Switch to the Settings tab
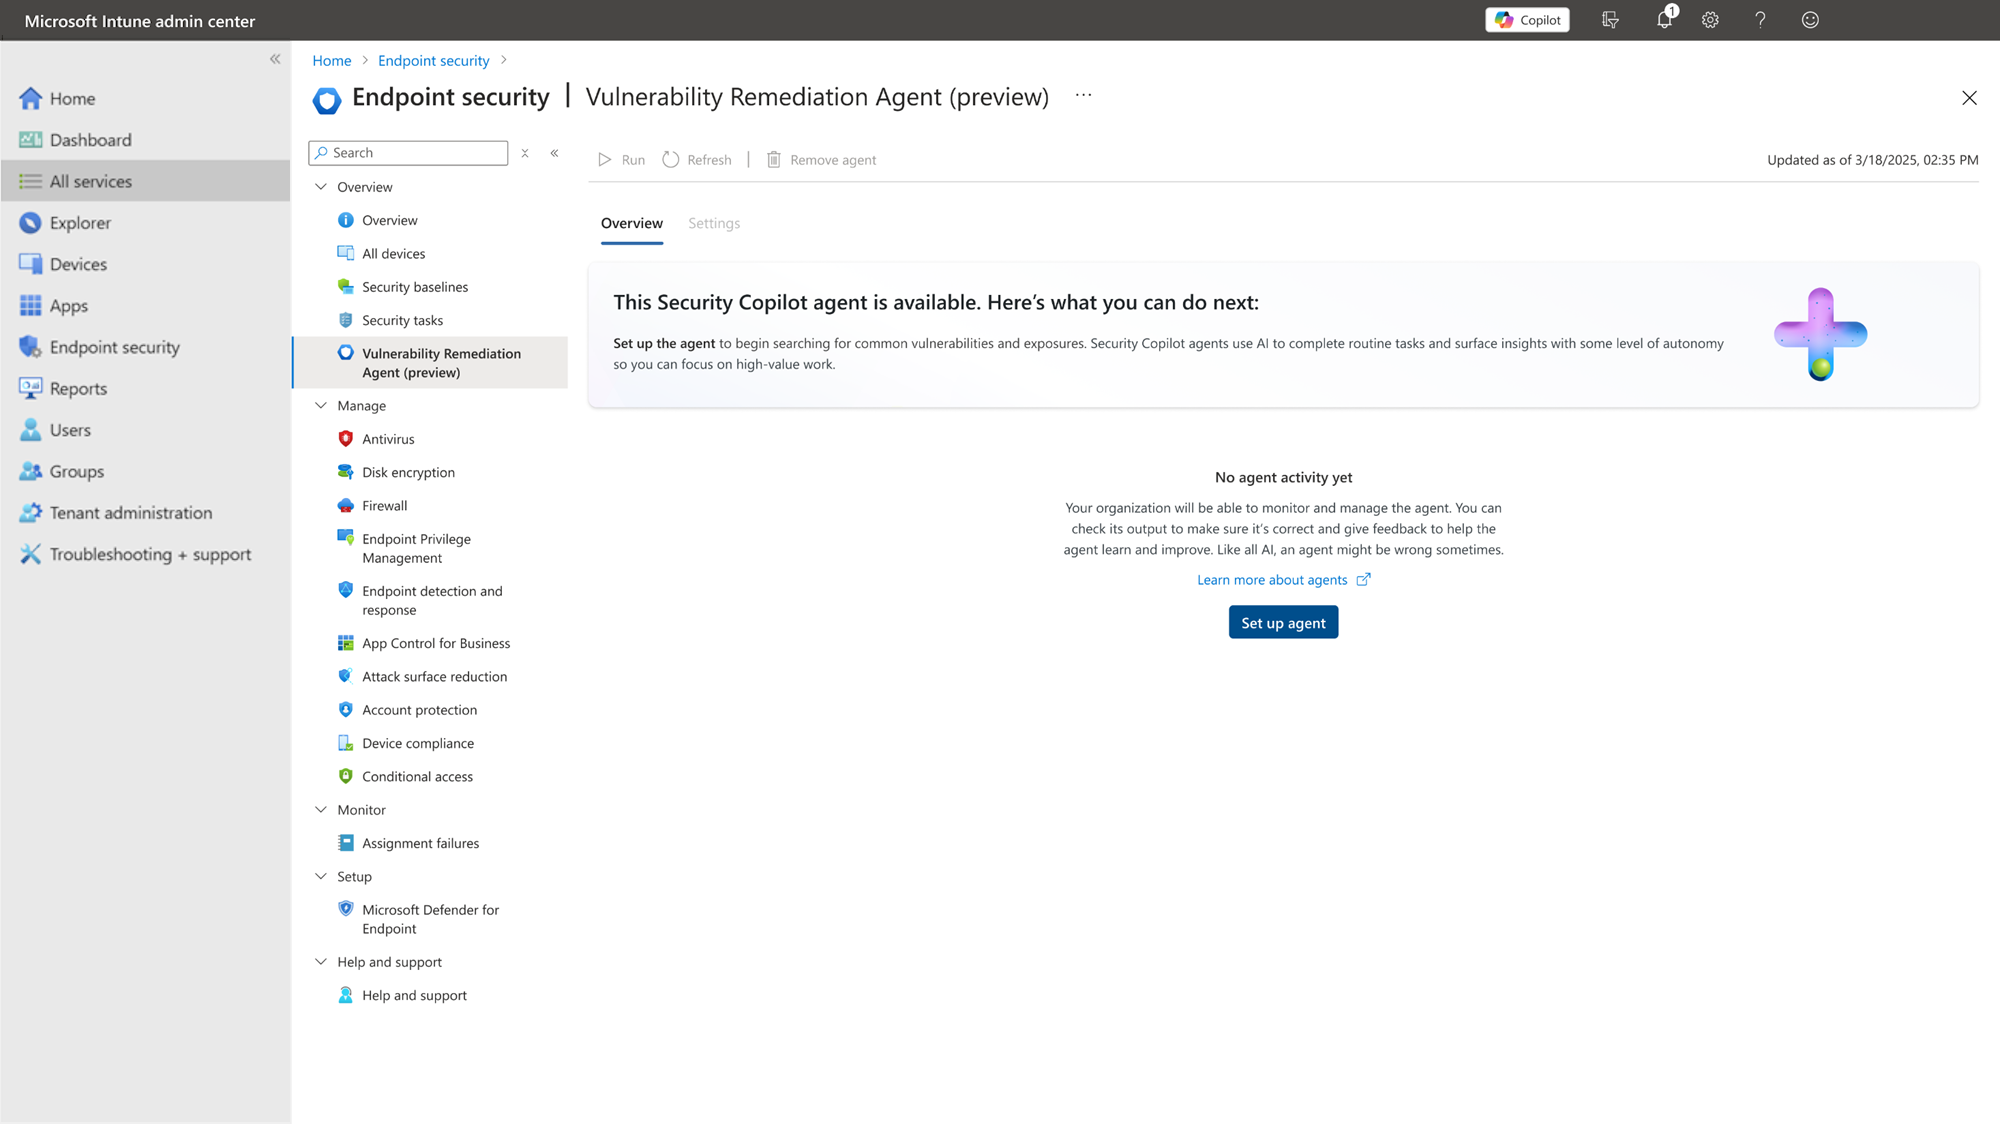Viewport: 2000px width, 1125px height. coord(714,223)
